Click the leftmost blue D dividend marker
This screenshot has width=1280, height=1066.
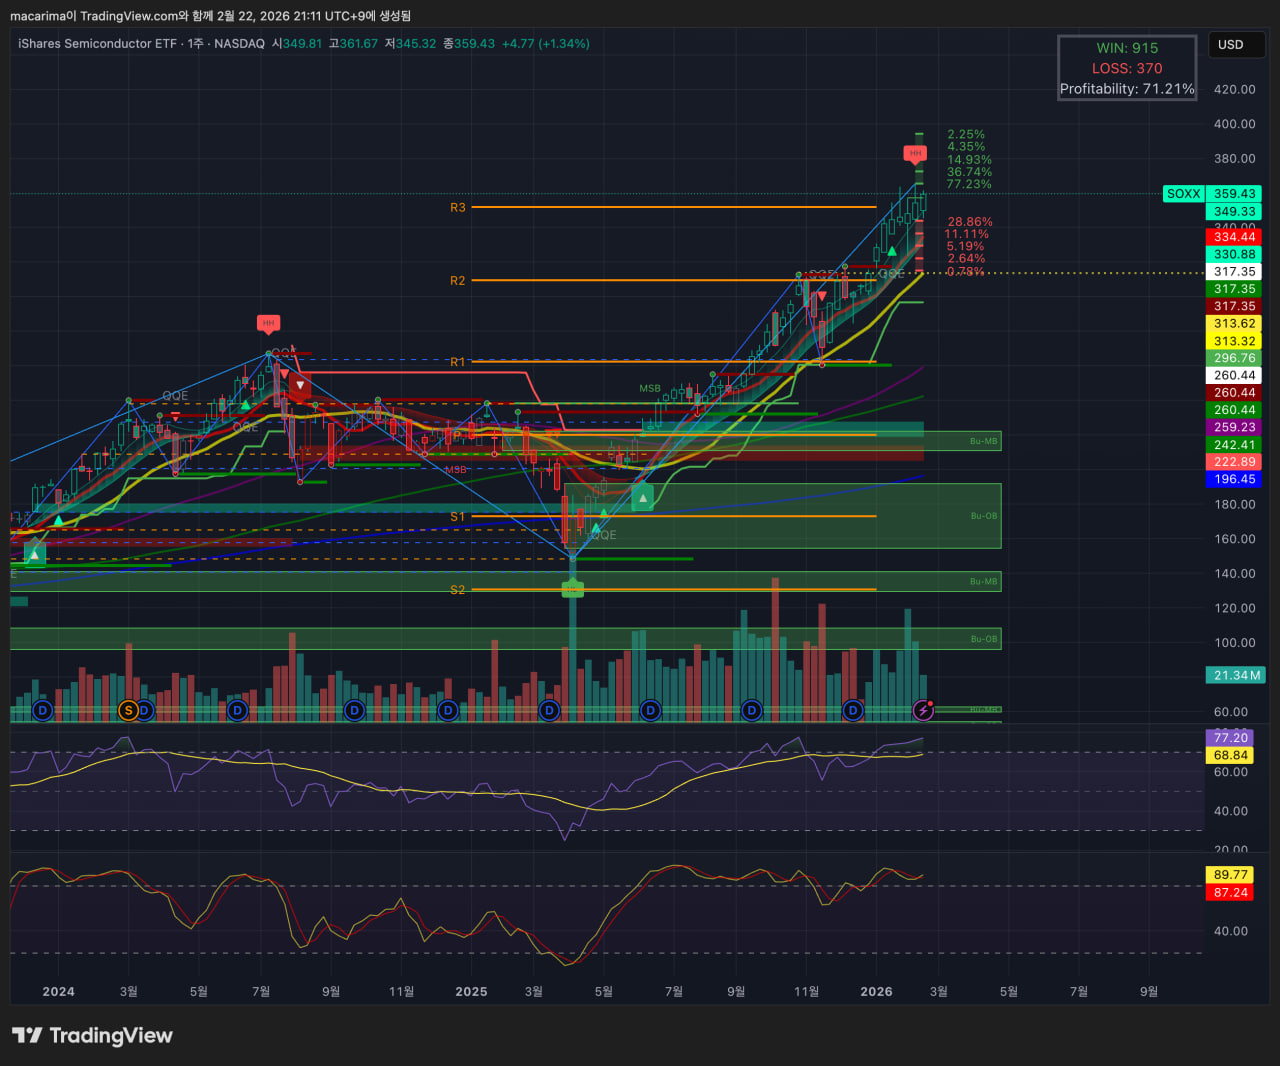(42, 710)
